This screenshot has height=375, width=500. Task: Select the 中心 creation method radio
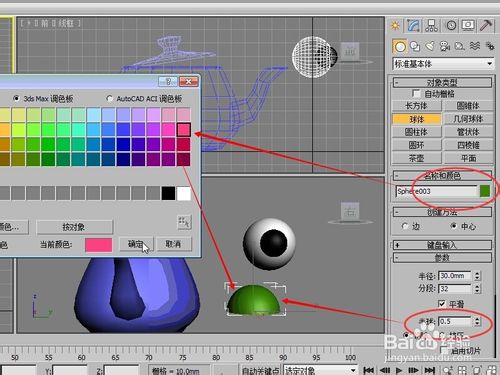click(454, 226)
